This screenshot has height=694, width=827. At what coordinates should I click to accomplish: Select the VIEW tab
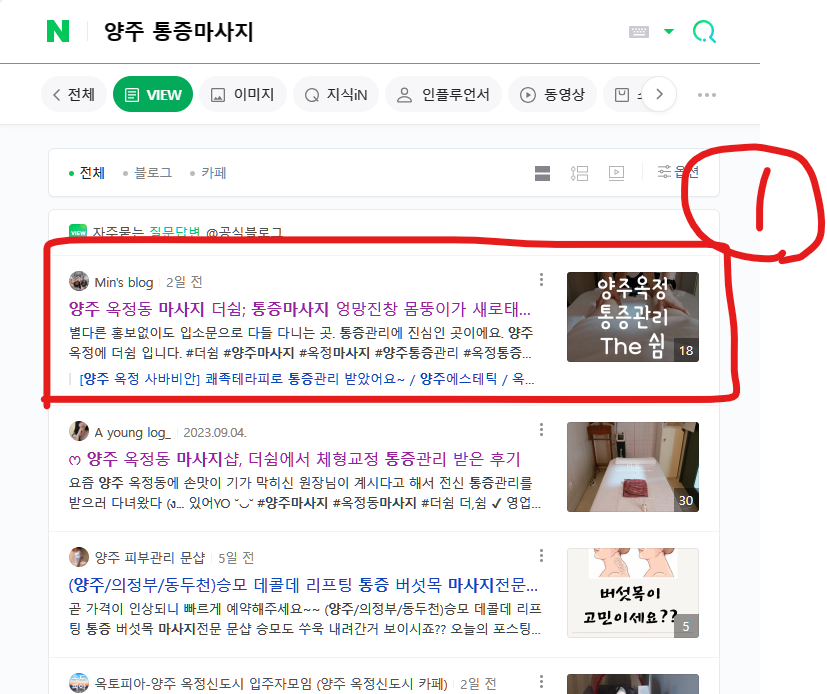[x=153, y=94]
